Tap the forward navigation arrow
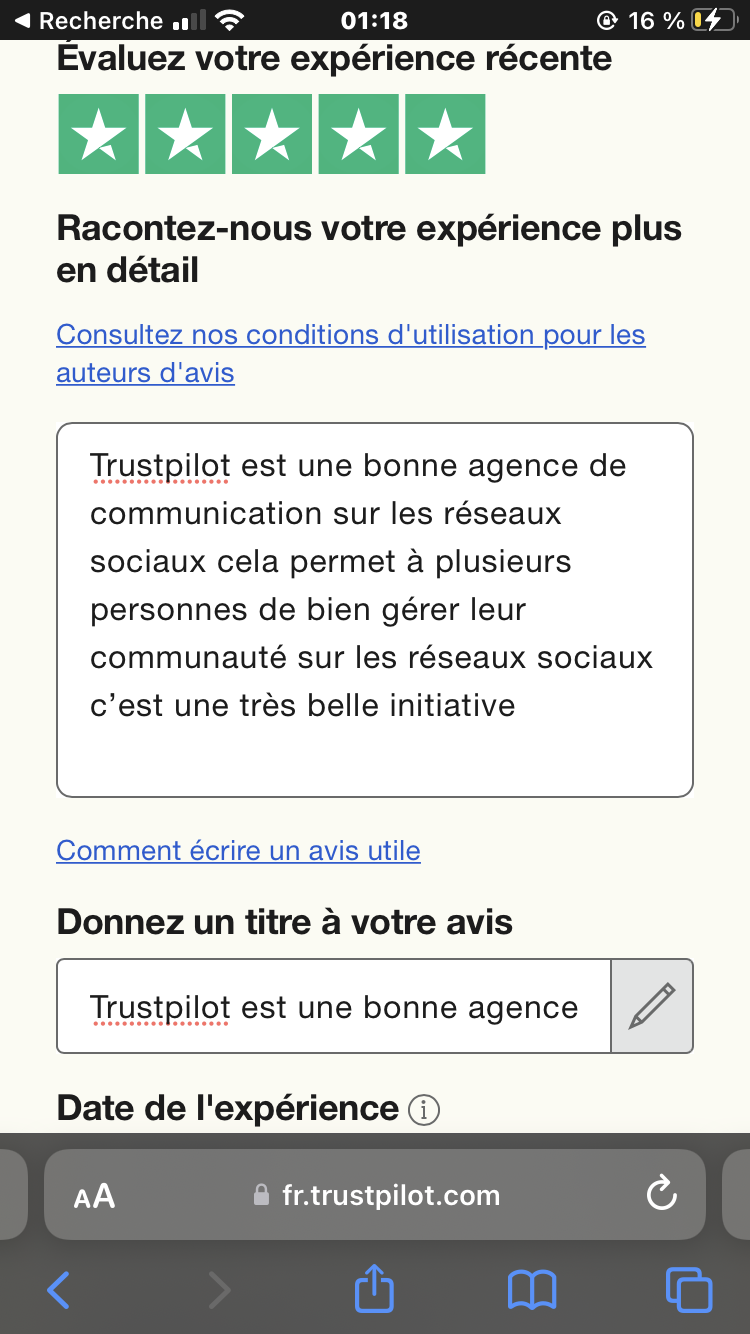750x1334 pixels. pyautogui.click(x=218, y=1290)
